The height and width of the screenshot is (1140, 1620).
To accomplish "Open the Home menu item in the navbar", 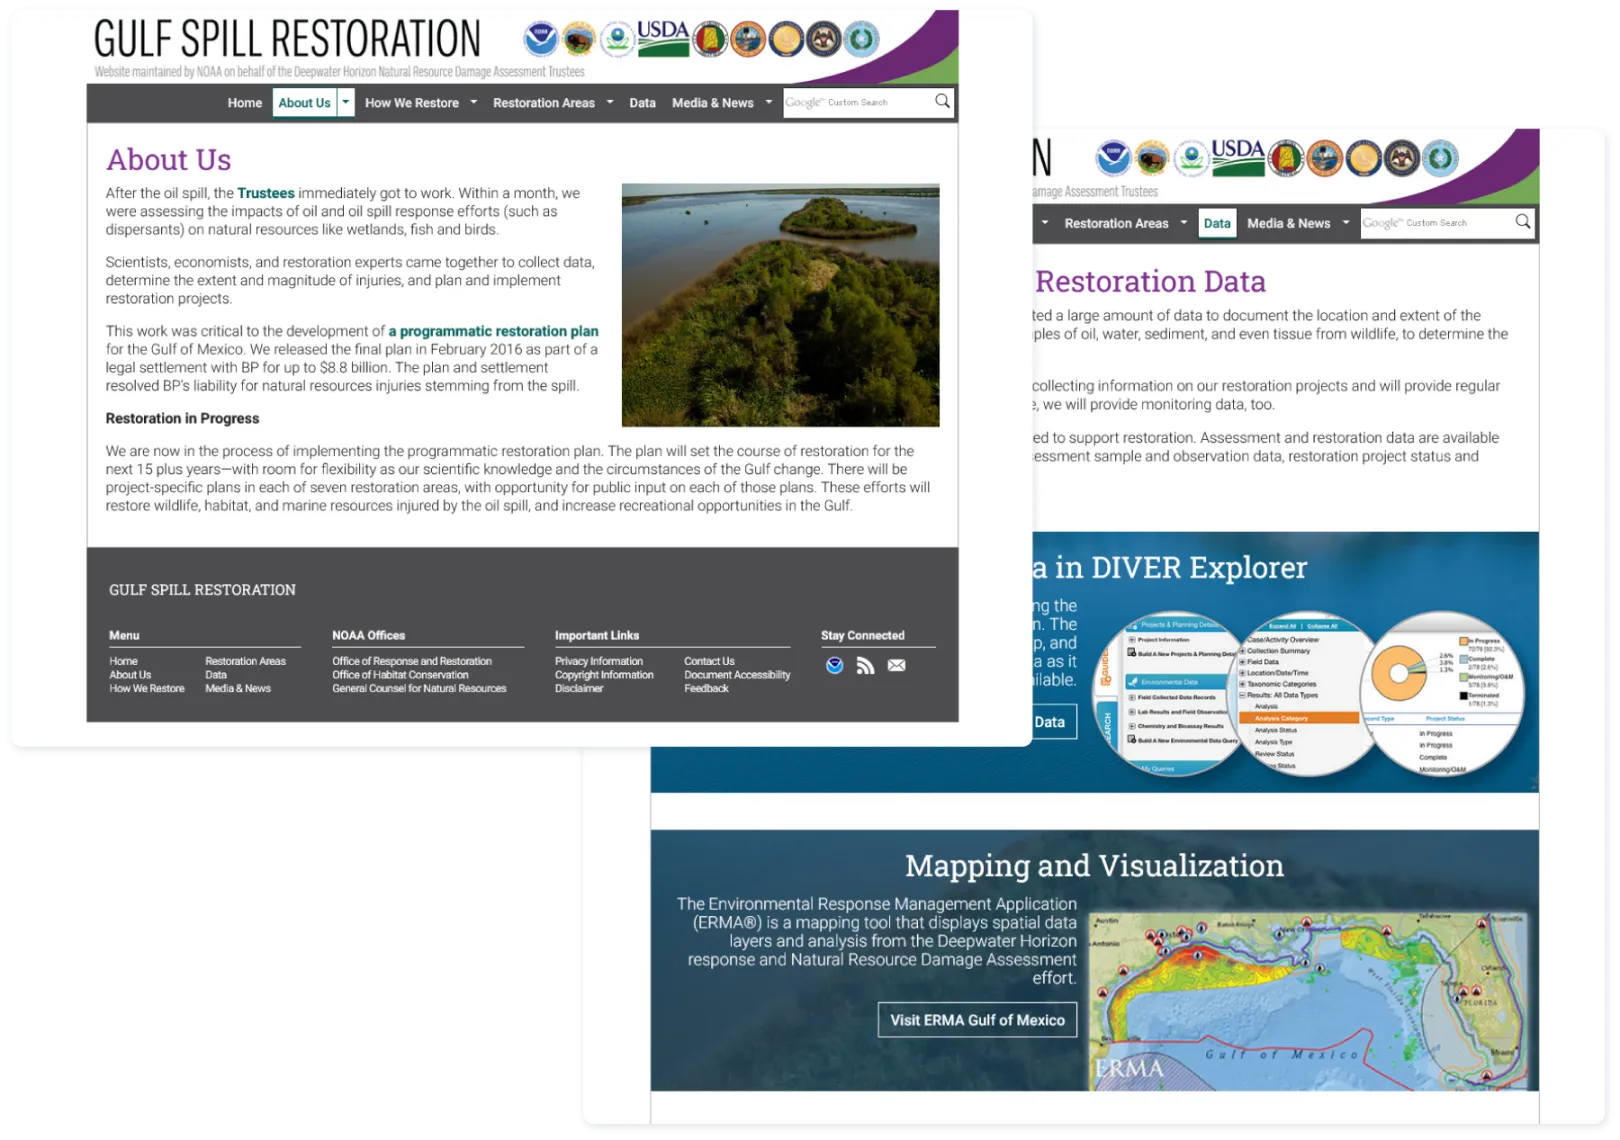I will [x=244, y=103].
